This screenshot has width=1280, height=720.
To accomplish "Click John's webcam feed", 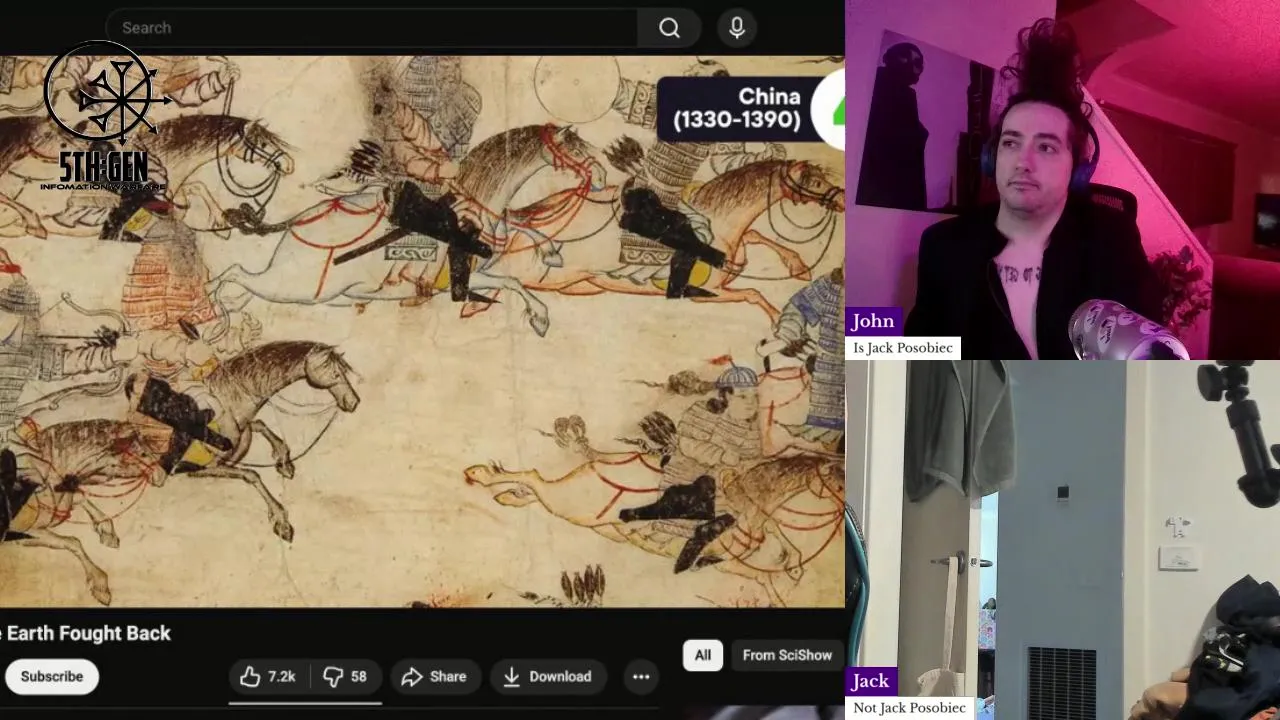I will point(1062,179).
